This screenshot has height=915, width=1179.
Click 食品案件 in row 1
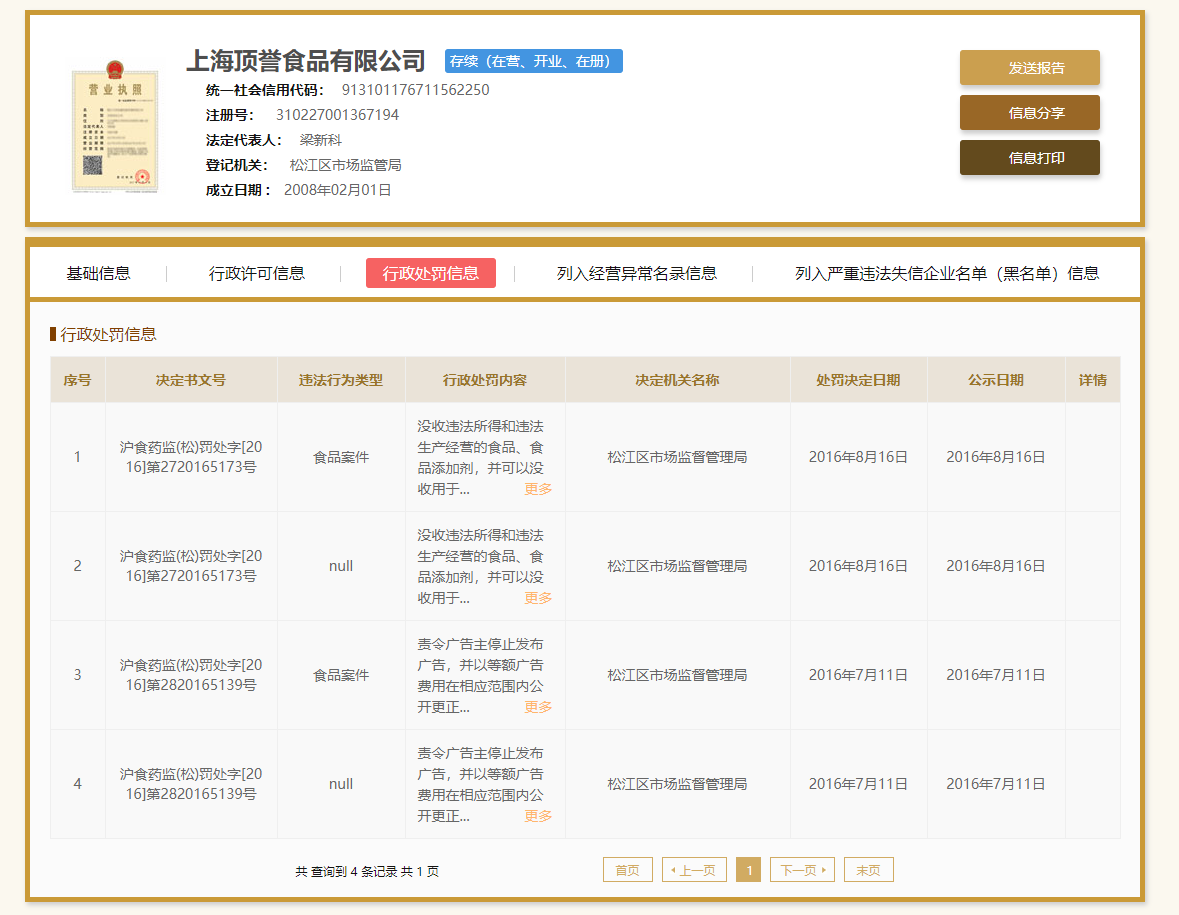[341, 457]
